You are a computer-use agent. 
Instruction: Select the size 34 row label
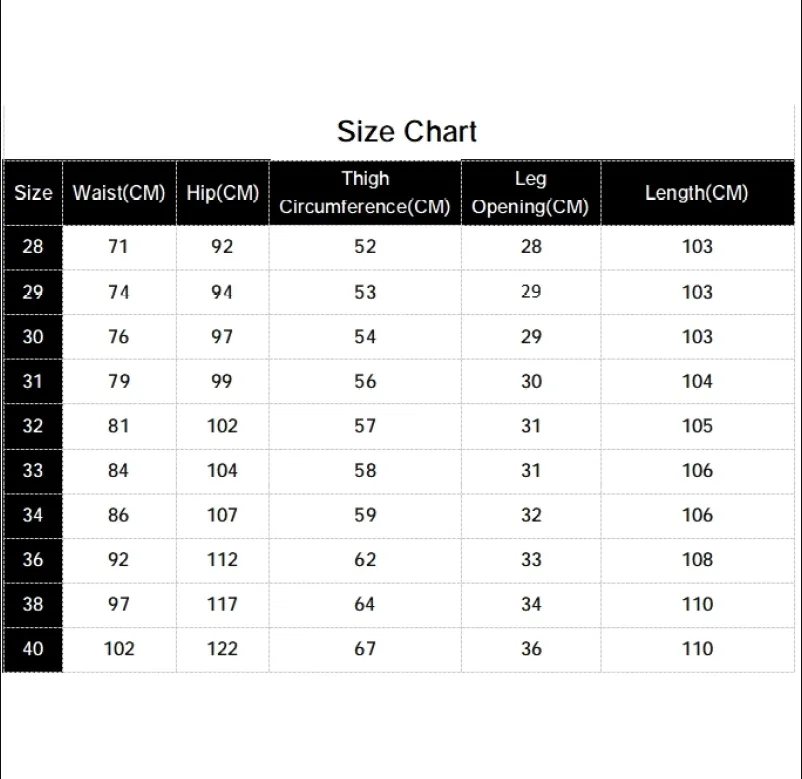click(33, 515)
